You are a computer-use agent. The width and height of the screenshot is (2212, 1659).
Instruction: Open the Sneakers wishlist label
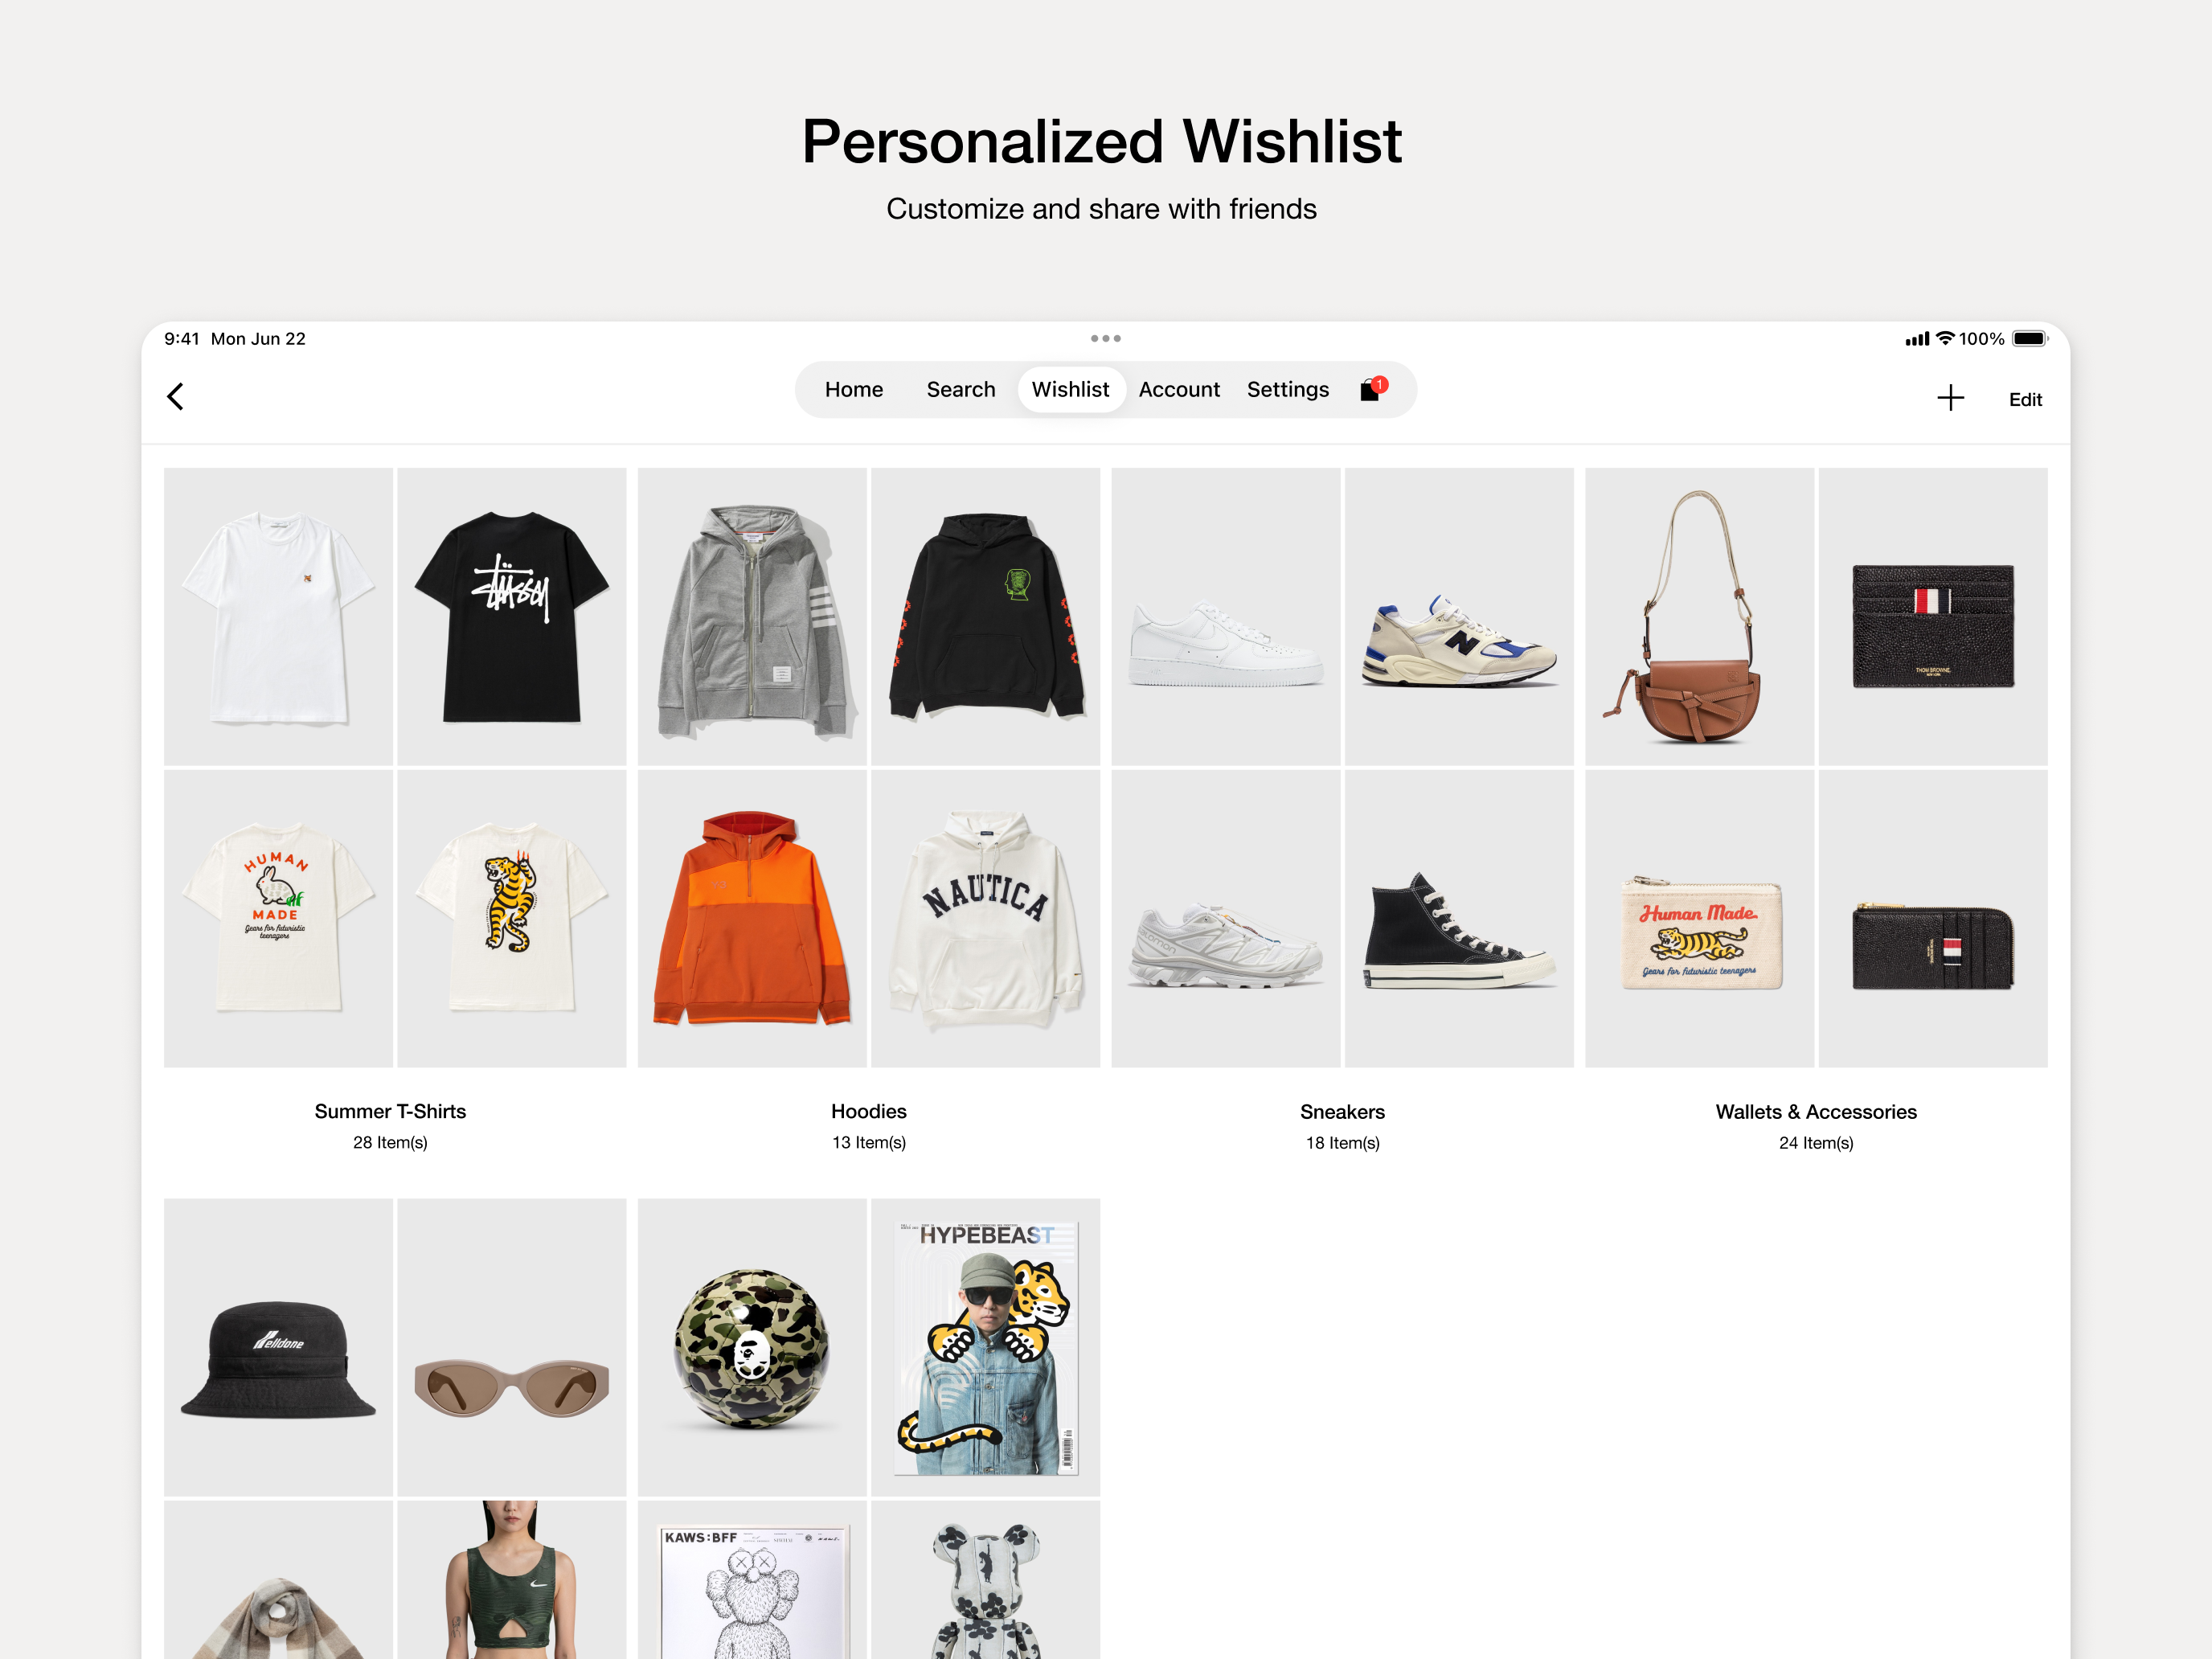click(x=1342, y=1112)
